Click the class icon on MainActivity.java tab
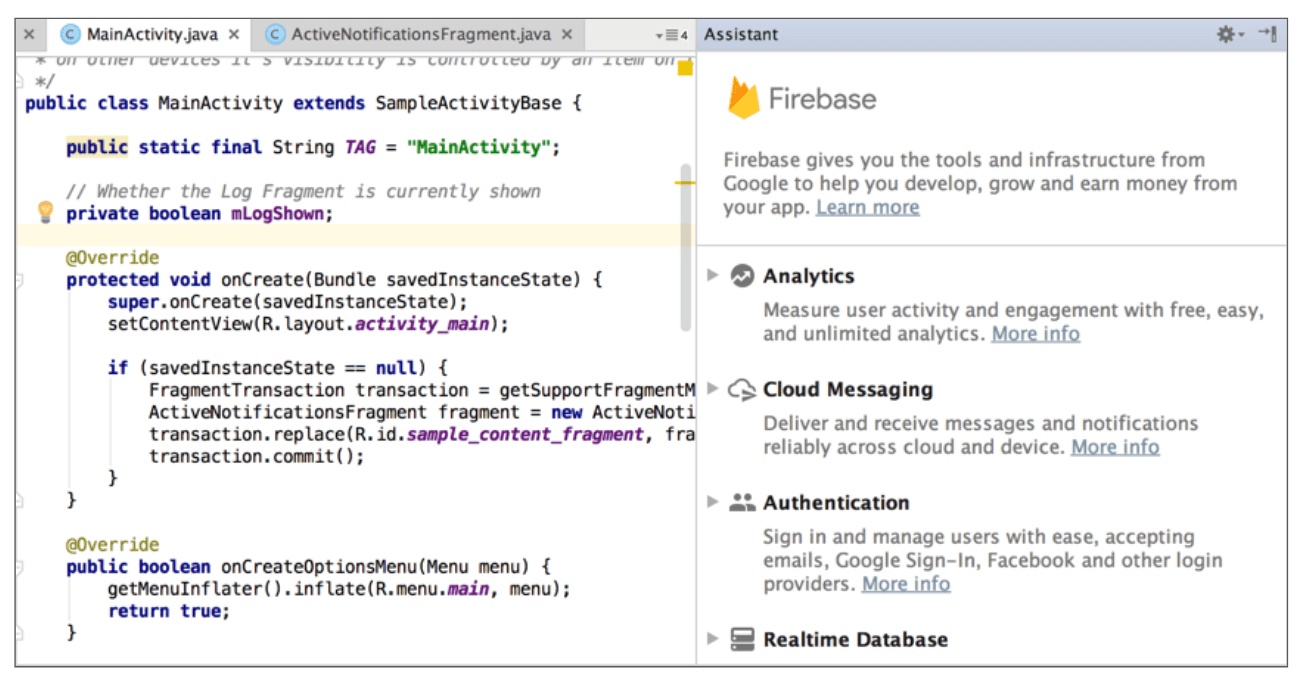This screenshot has width=1312, height=690. 70,34
